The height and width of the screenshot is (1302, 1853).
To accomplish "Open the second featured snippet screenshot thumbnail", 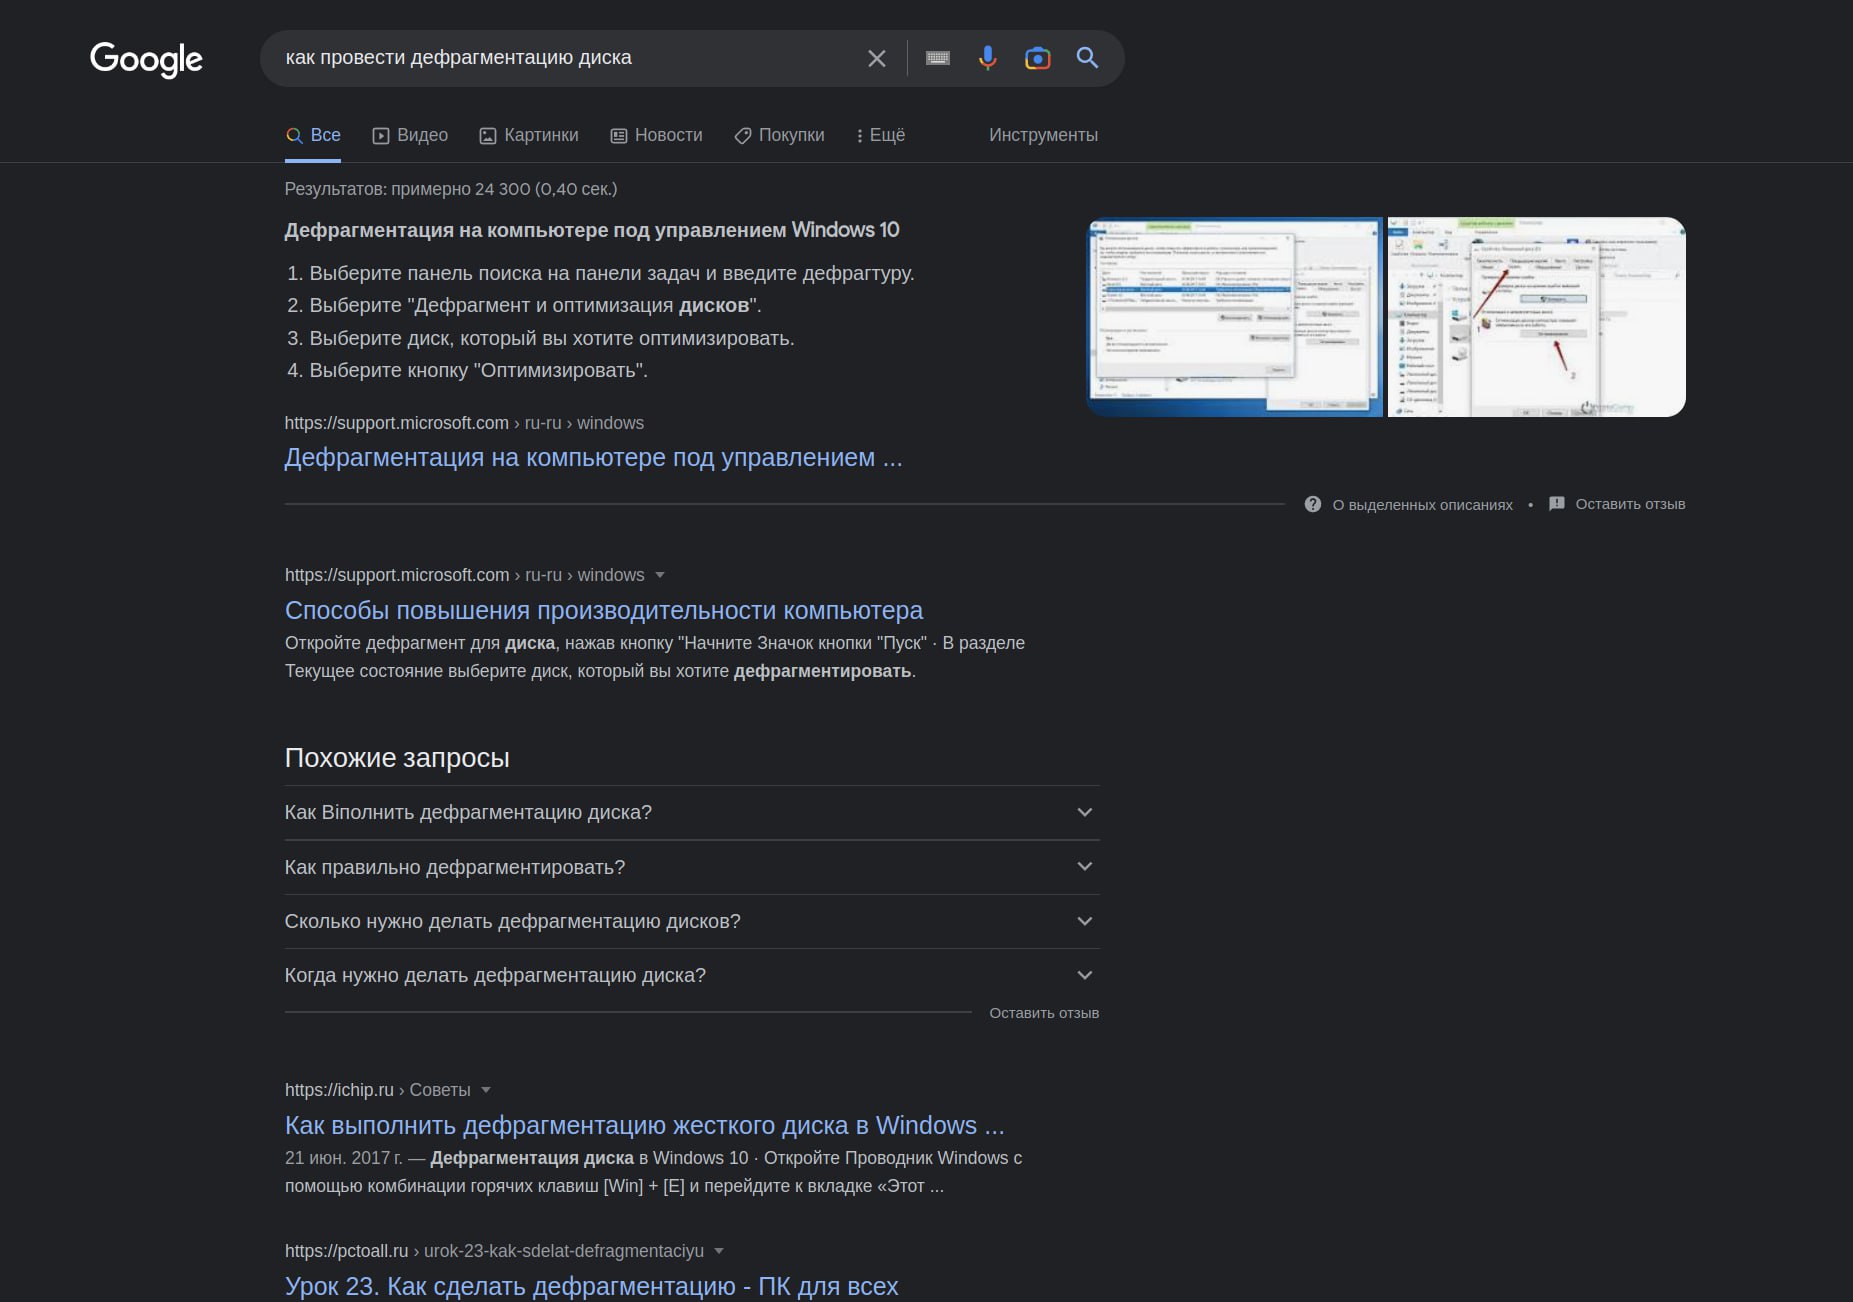I will click(x=1537, y=317).
